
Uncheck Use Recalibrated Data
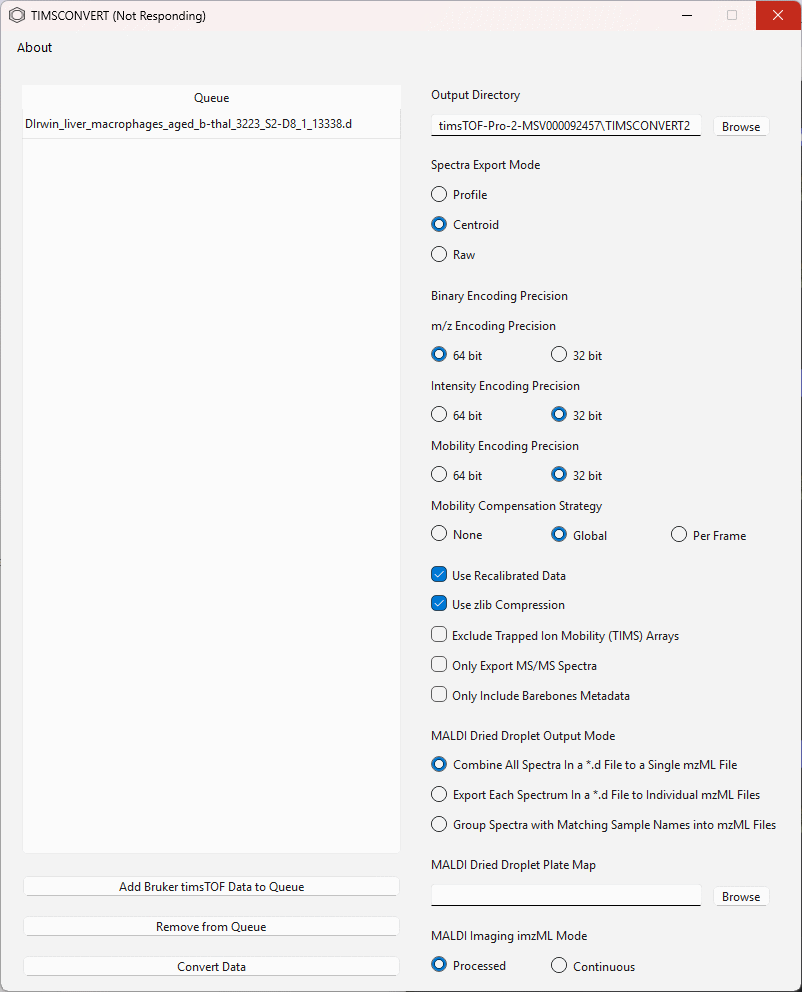439,574
